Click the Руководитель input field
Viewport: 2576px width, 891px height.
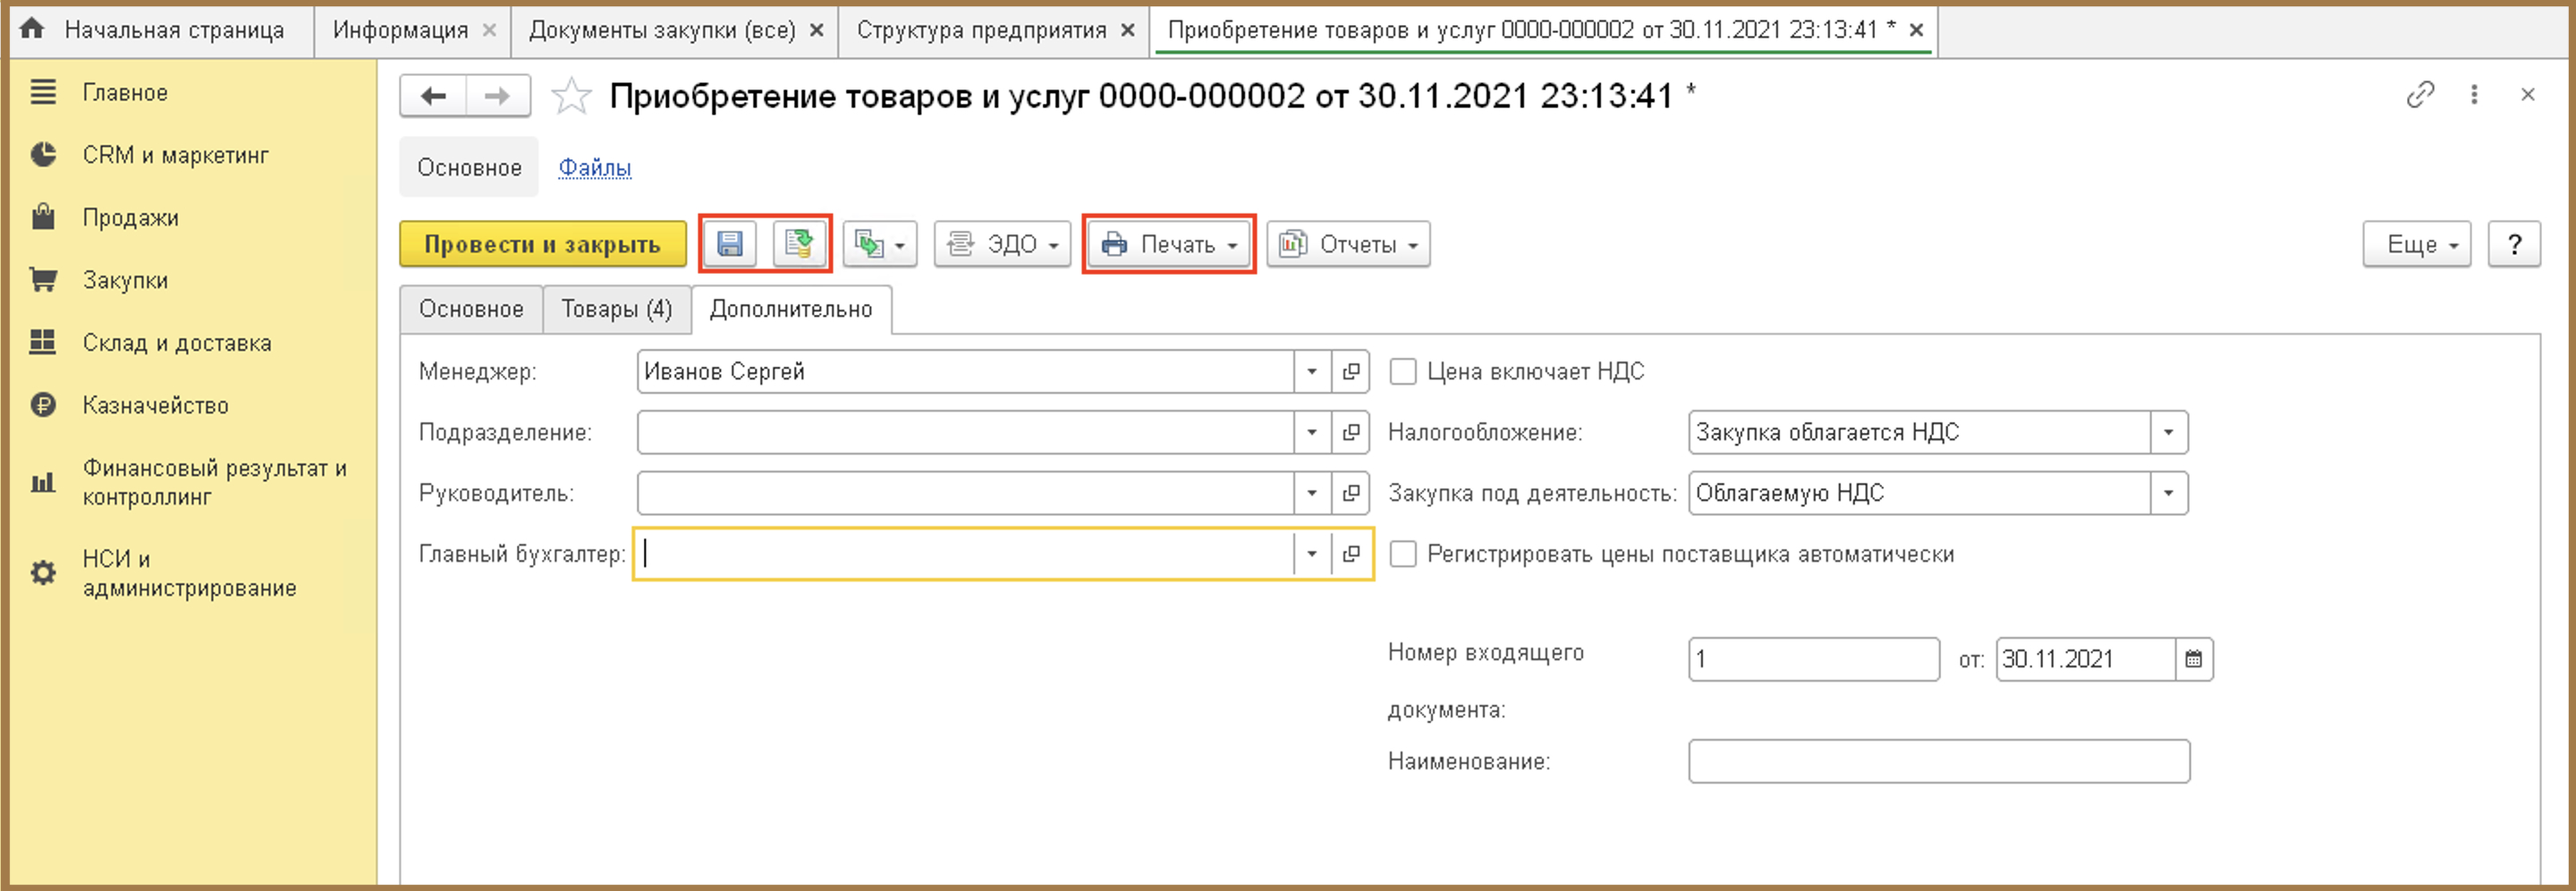(x=966, y=493)
